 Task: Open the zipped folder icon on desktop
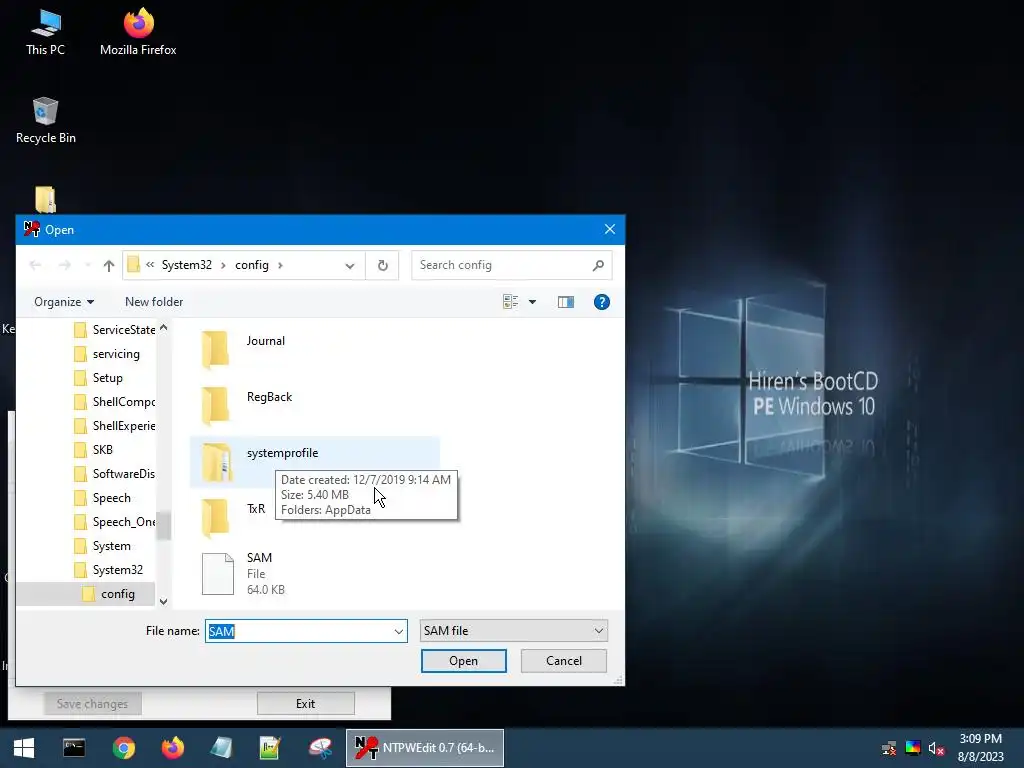pos(45,199)
